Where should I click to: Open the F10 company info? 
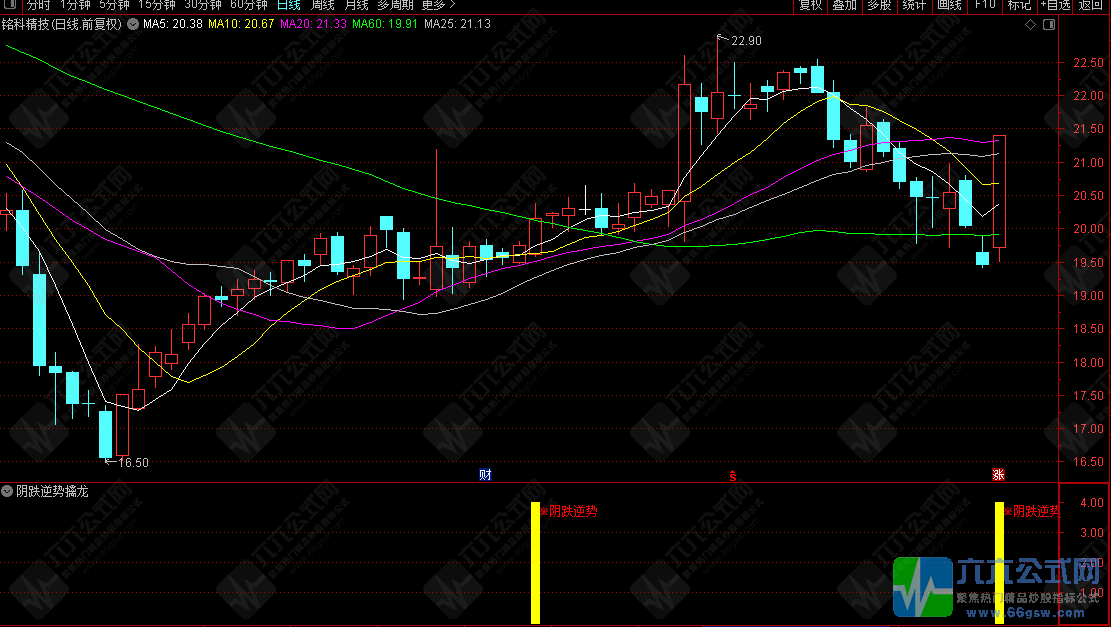985,5
